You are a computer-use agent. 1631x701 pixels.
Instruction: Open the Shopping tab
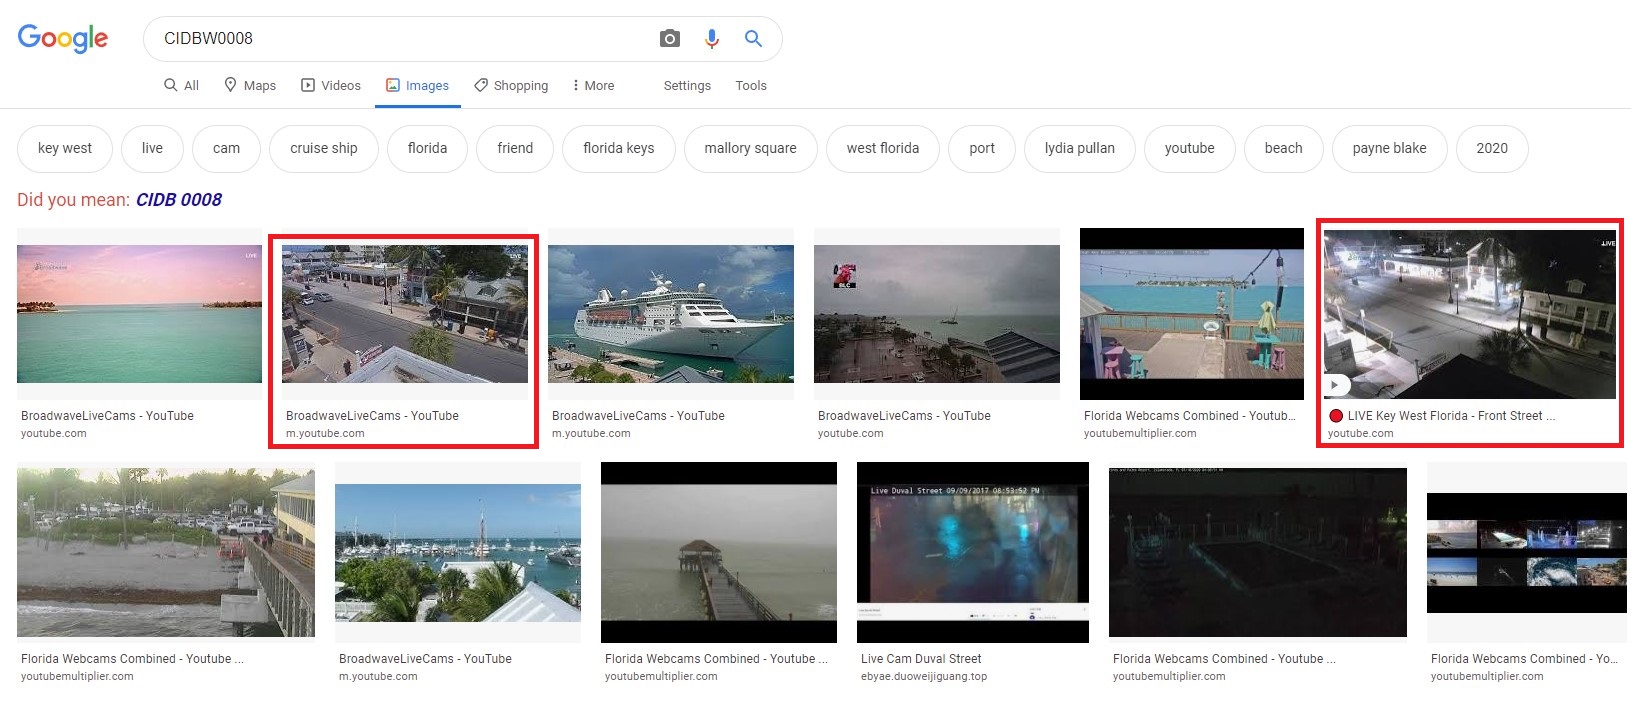511,85
